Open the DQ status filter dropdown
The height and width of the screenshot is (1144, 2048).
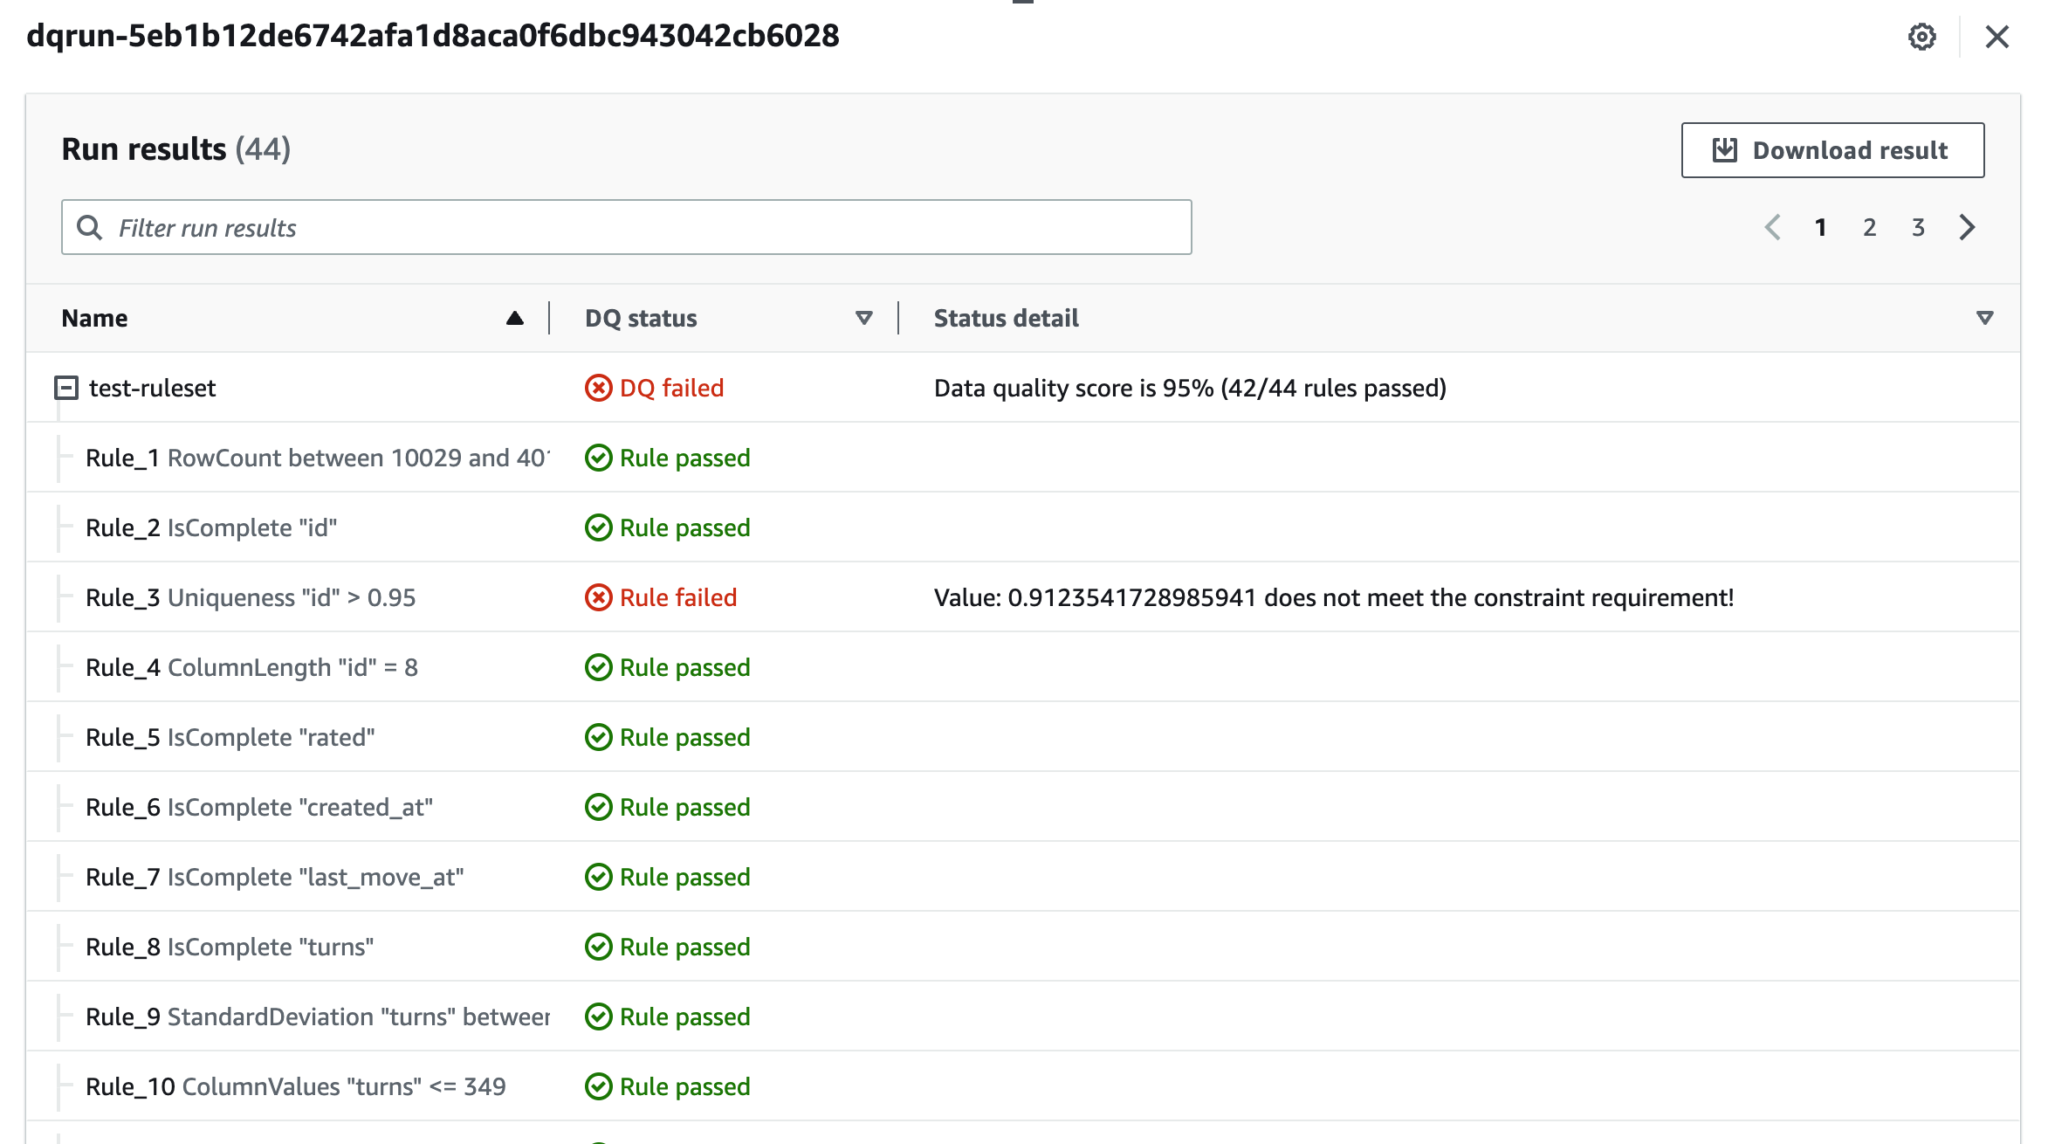click(x=863, y=318)
